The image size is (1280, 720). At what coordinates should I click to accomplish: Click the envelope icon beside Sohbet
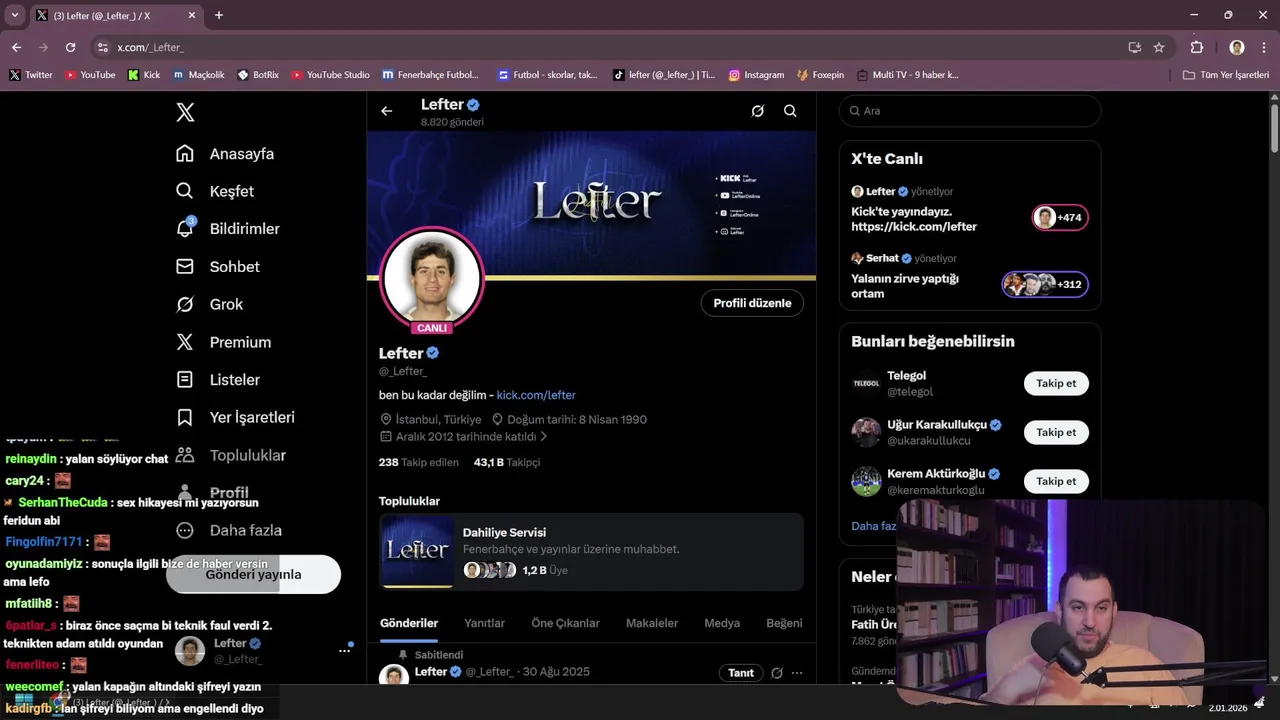[185, 266]
